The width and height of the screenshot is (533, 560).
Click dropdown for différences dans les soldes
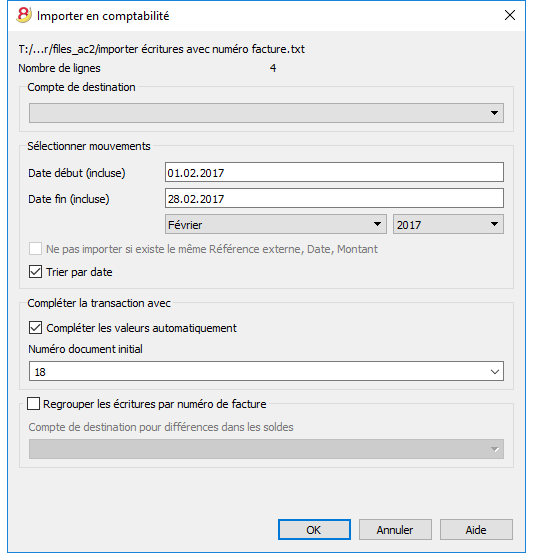click(x=266, y=449)
